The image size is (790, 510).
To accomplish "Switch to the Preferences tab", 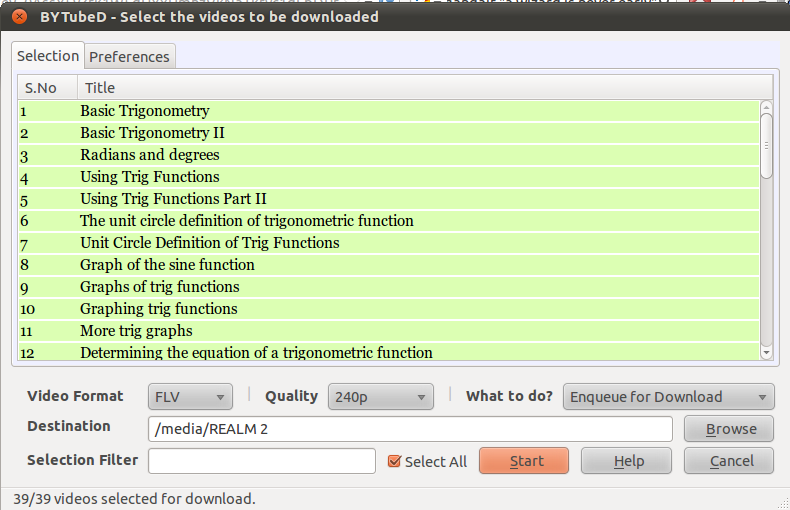I will click(129, 56).
